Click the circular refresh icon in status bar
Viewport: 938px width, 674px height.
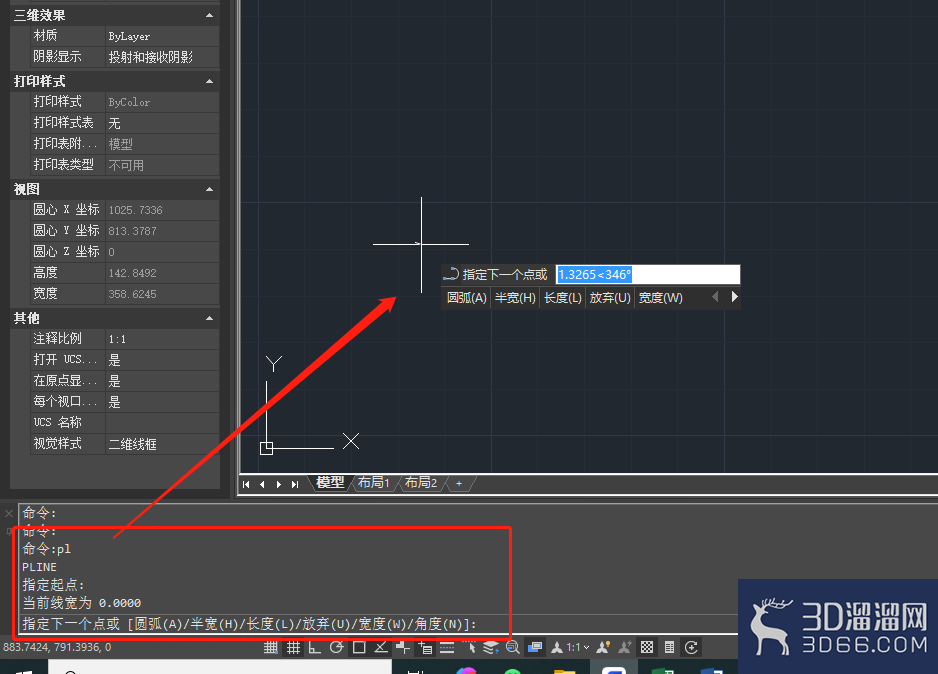pyautogui.click(x=692, y=647)
